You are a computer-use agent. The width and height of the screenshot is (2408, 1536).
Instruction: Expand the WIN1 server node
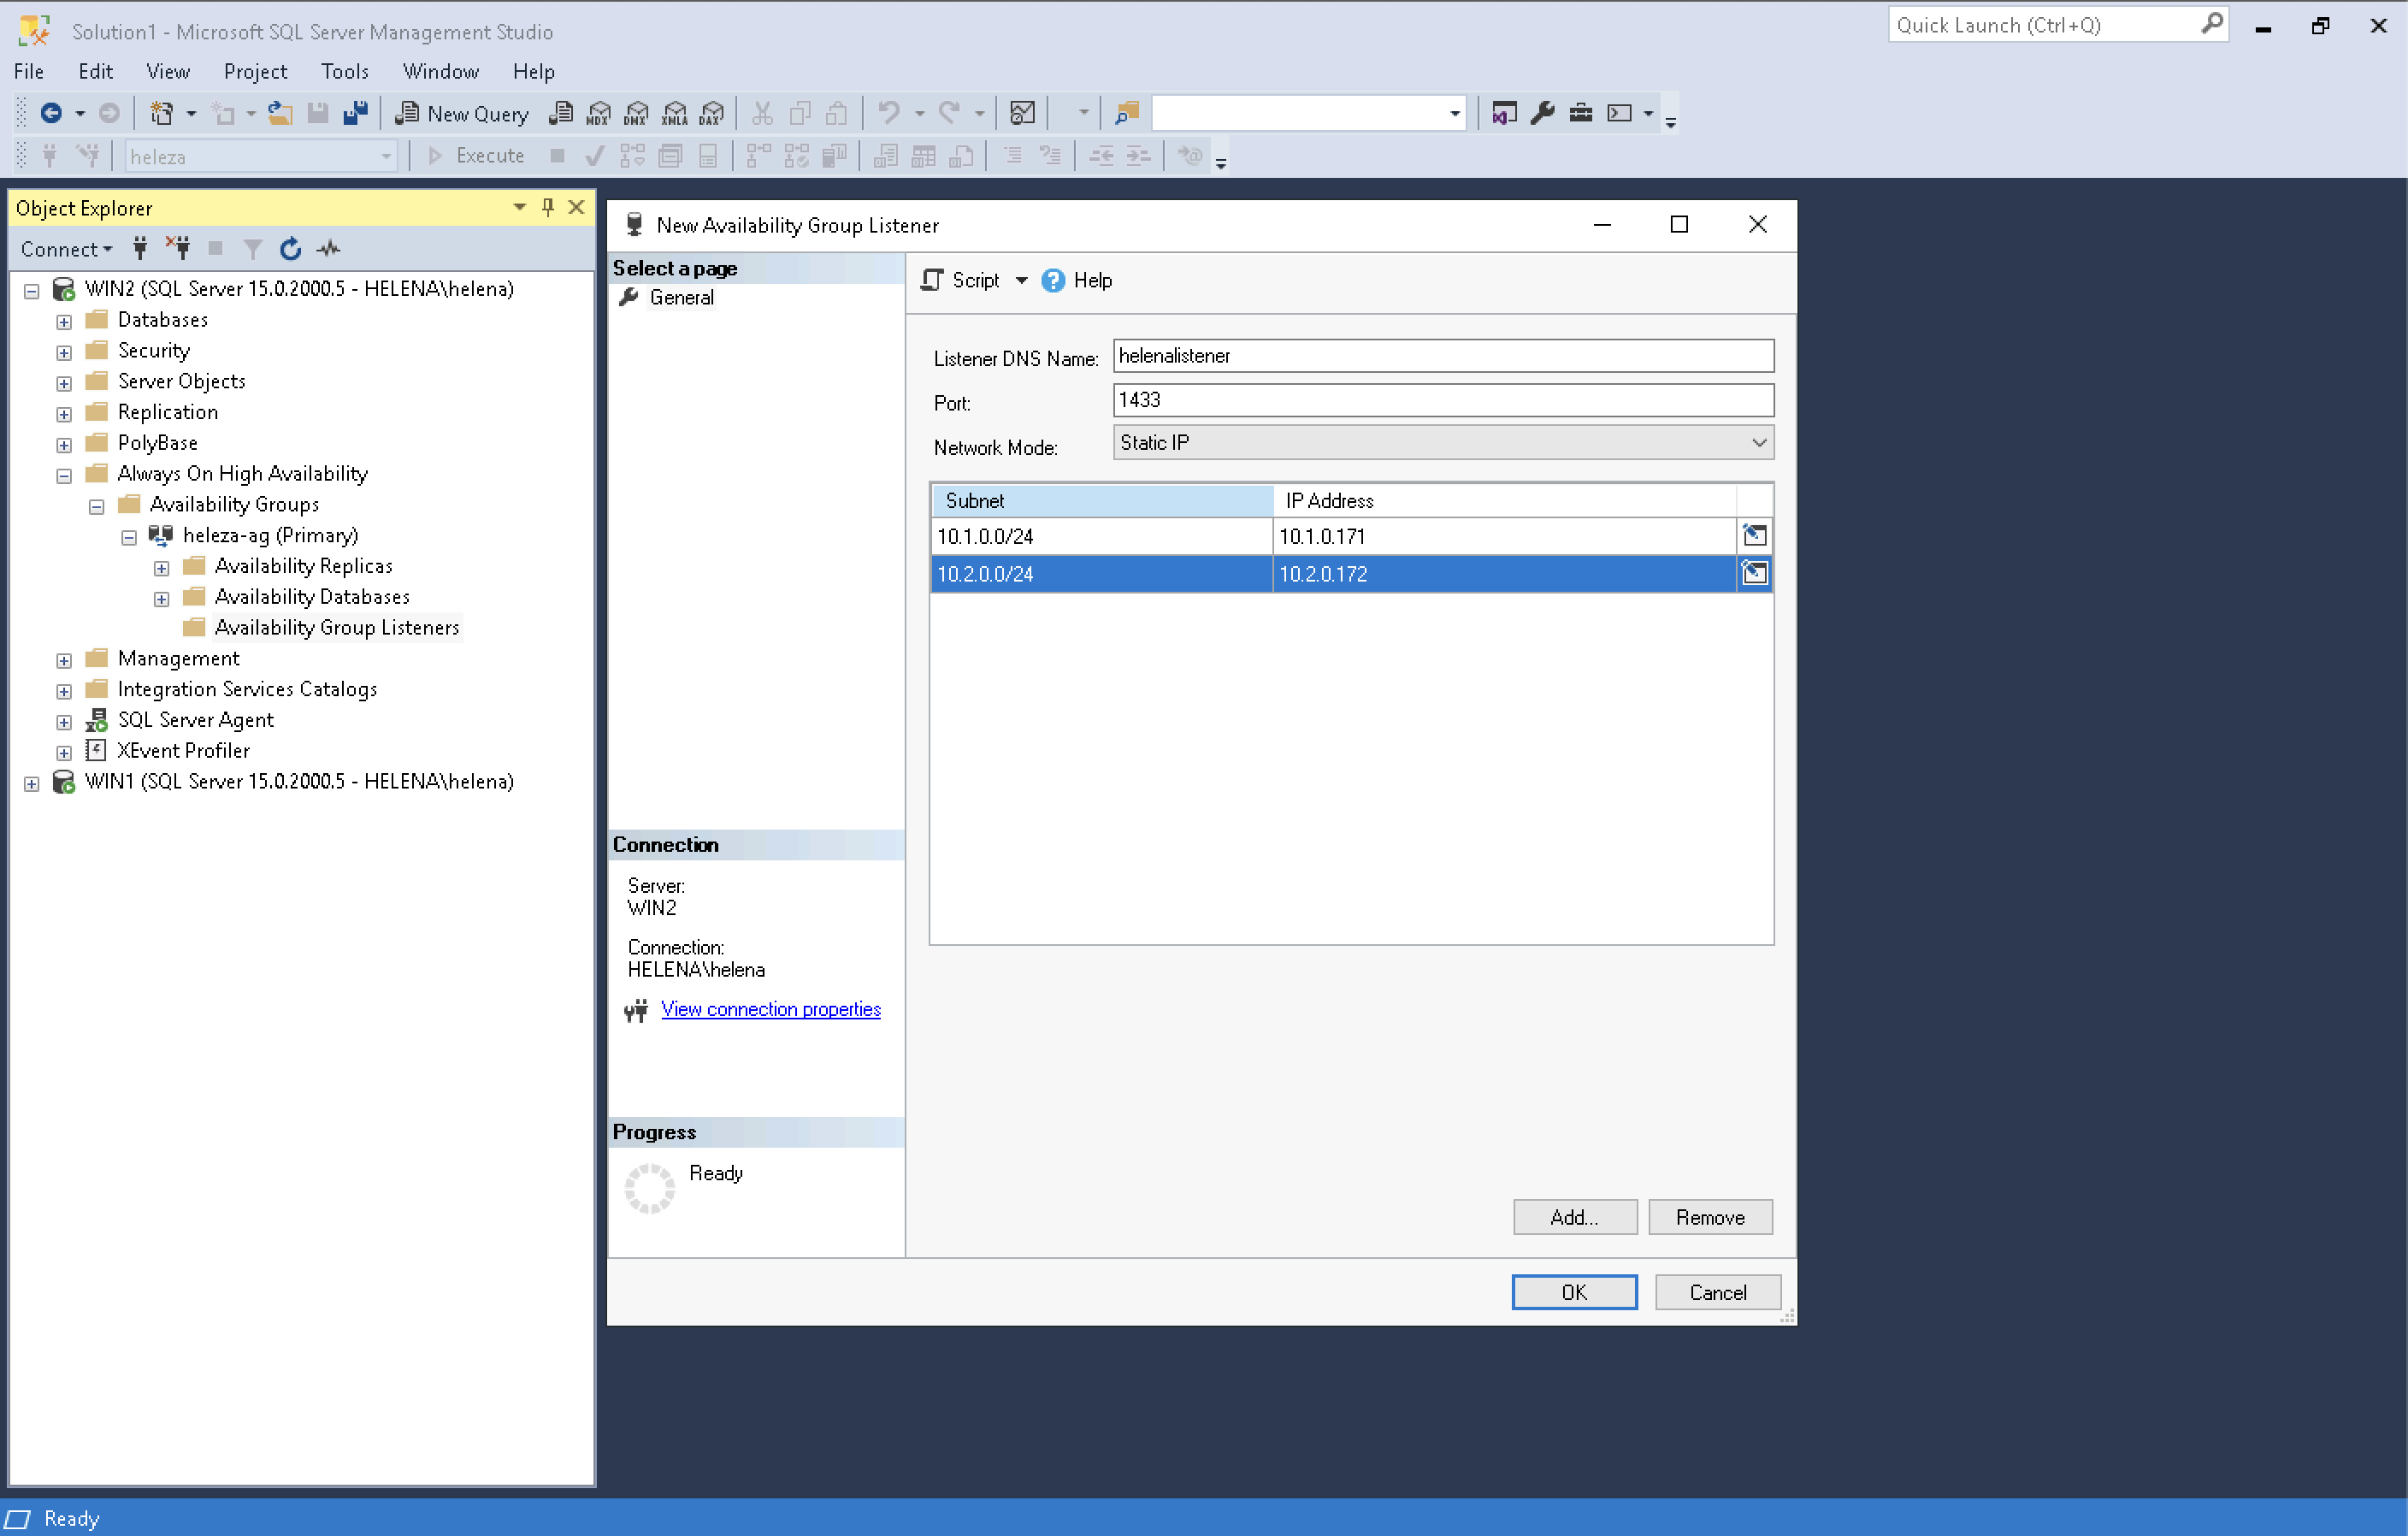pos(32,784)
